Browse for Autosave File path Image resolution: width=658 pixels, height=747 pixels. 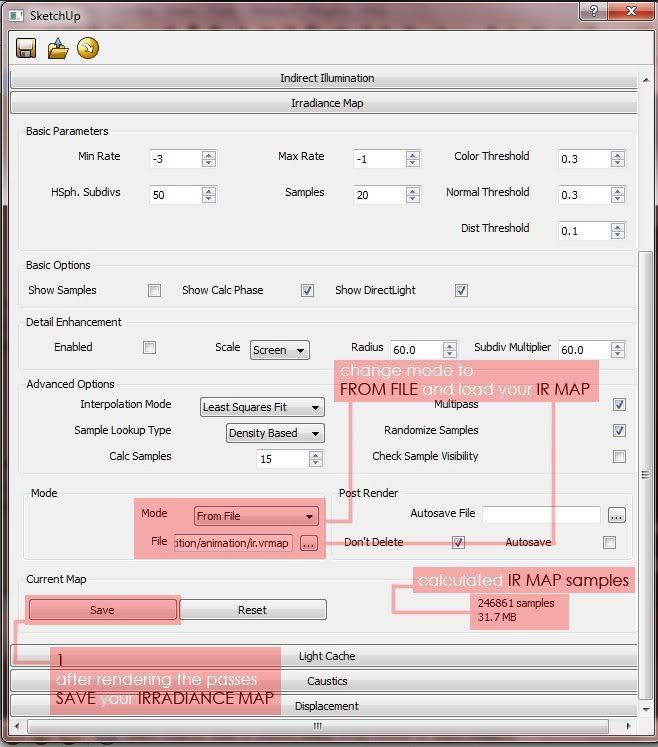click(x=617, y=515)
